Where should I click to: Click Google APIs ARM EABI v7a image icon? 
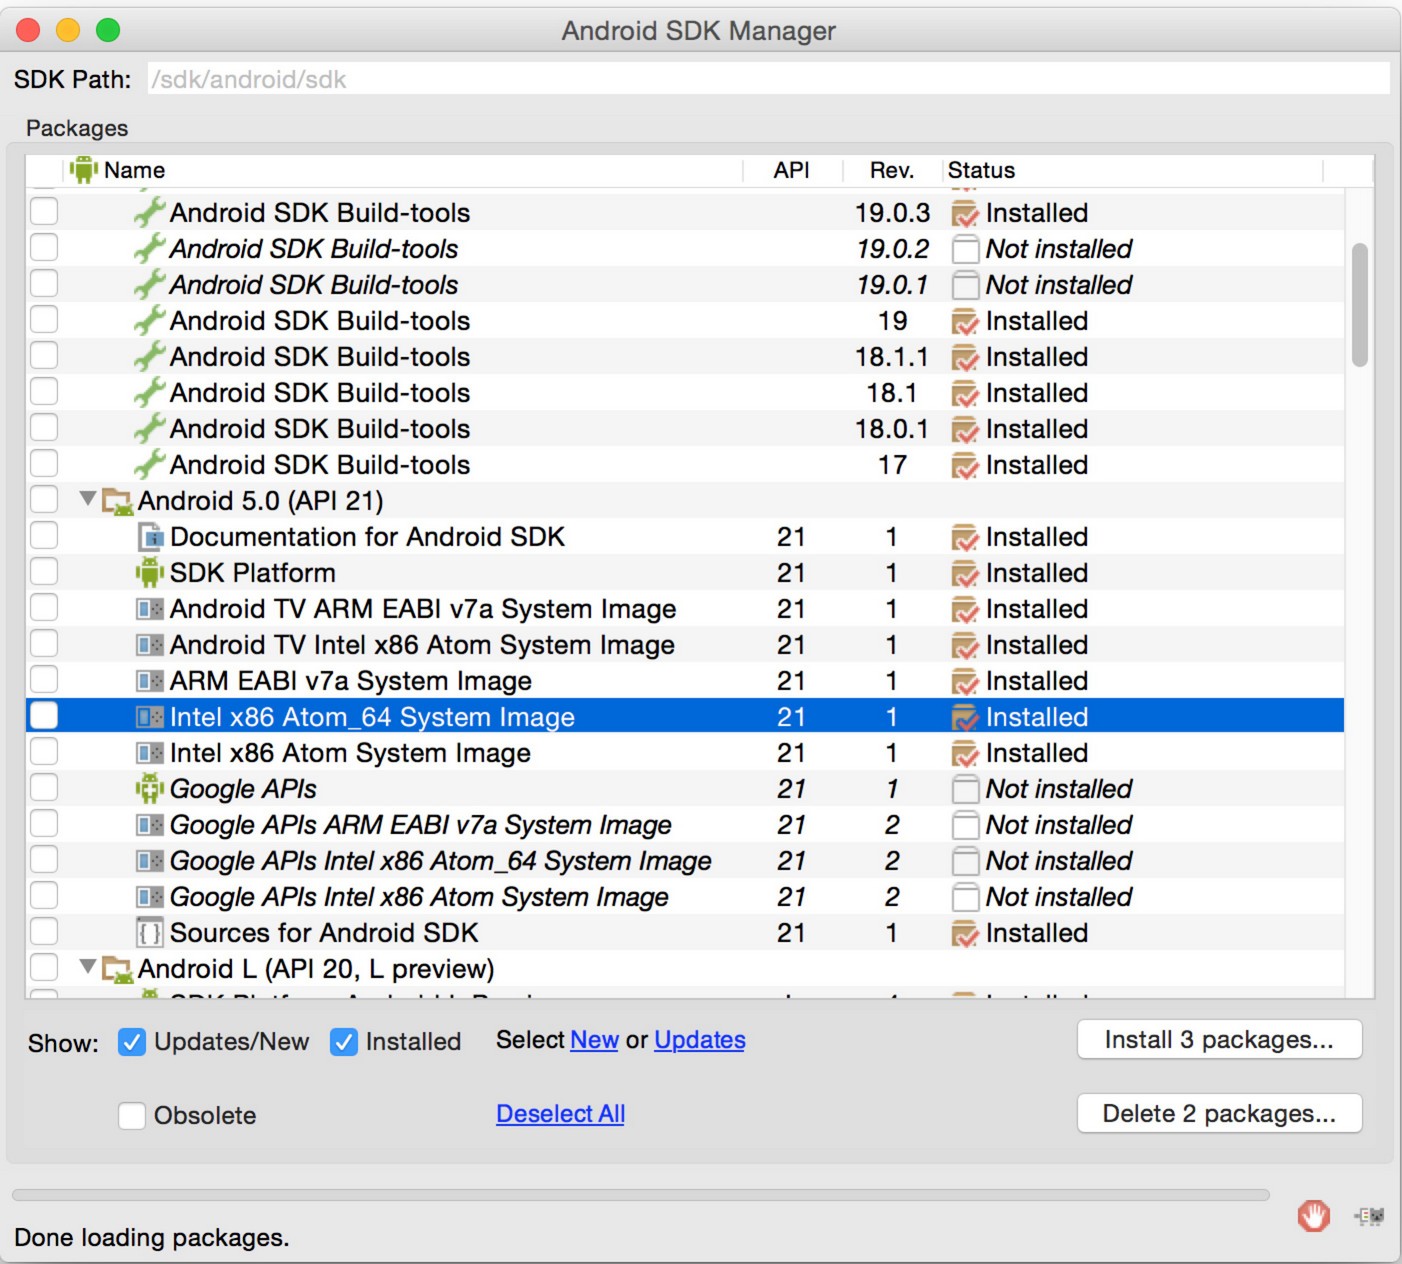click(x=150, y=825)
